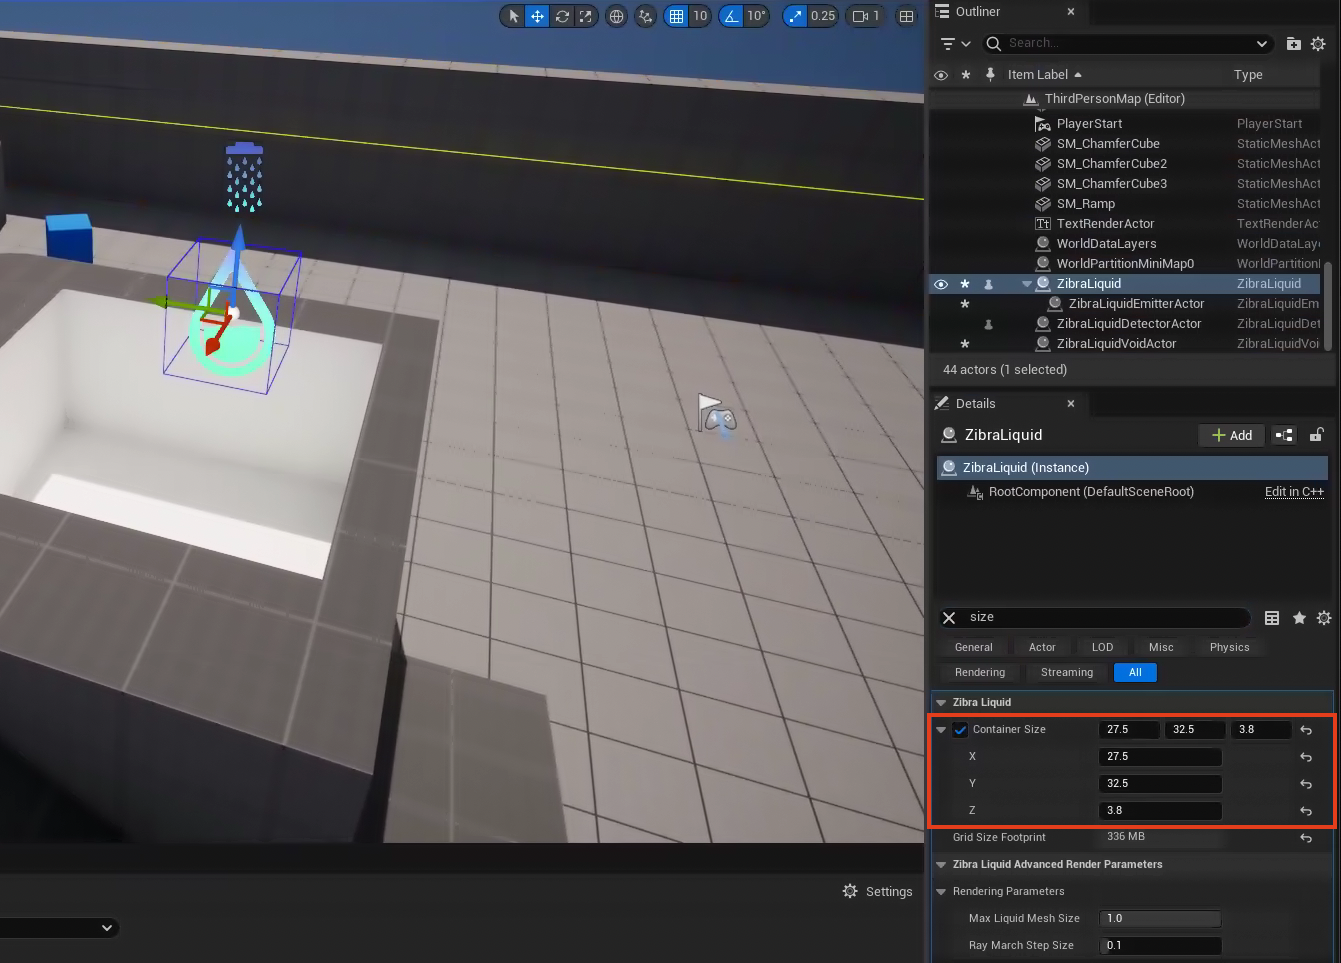Open grid snap value 10 dropdown
This screenshot has width=1341, height=963.
pos(700,16)
